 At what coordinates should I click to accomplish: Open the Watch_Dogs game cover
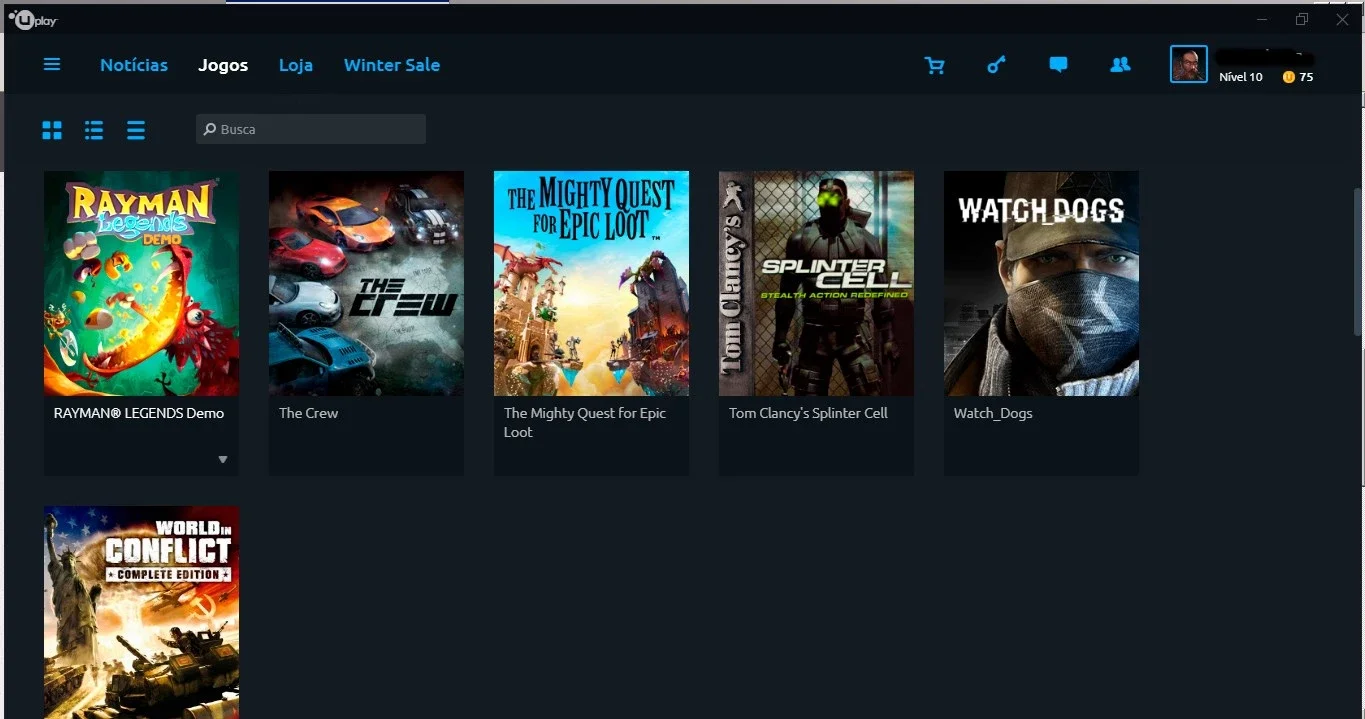tap(1041, 283)
